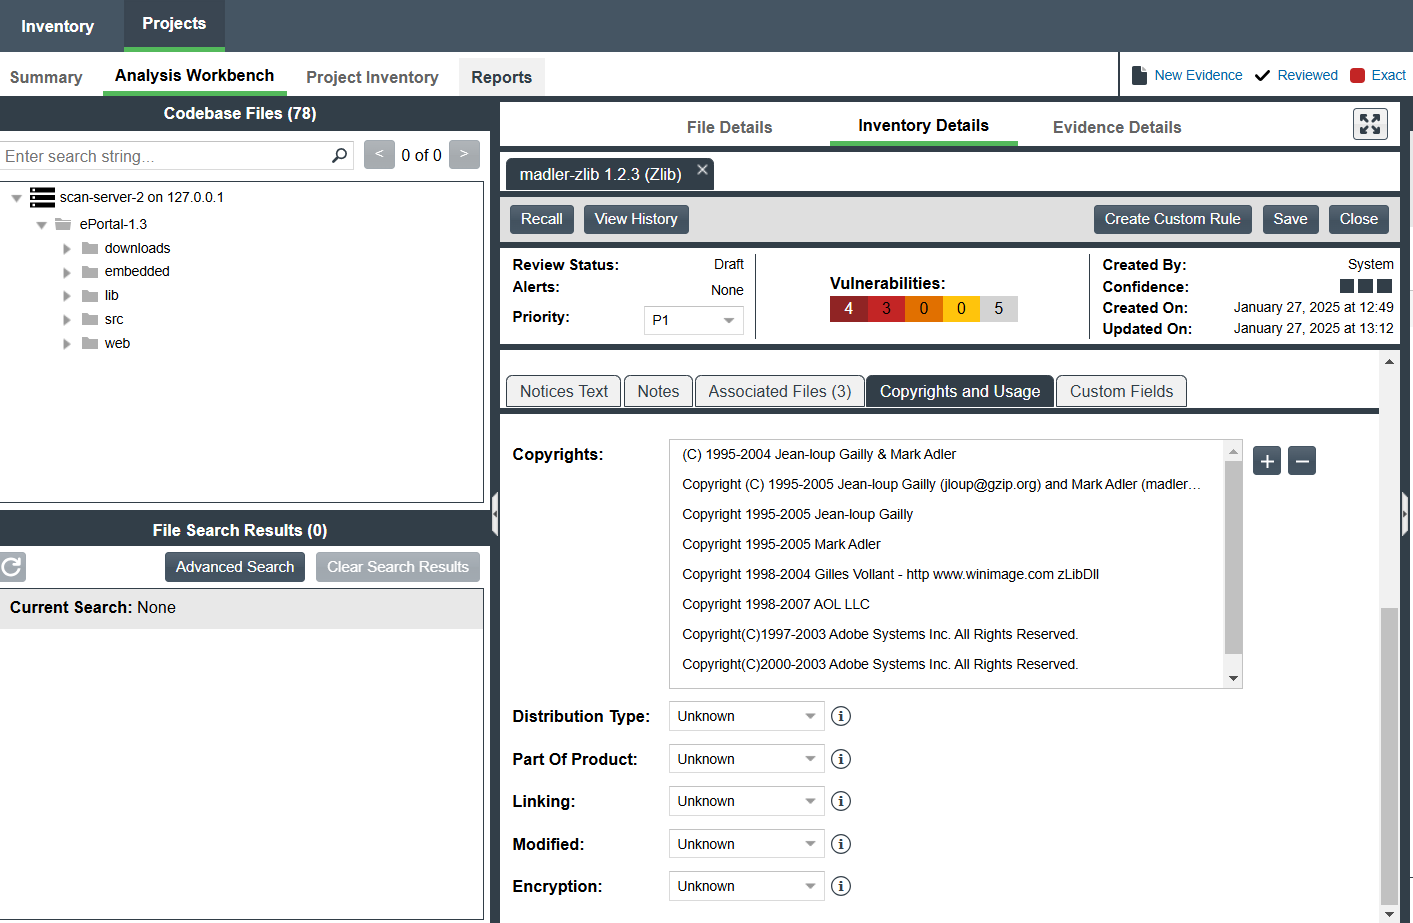Click the dark red vulnerability count box showing 4
The image size is (1413, 923).
(848, 309)
